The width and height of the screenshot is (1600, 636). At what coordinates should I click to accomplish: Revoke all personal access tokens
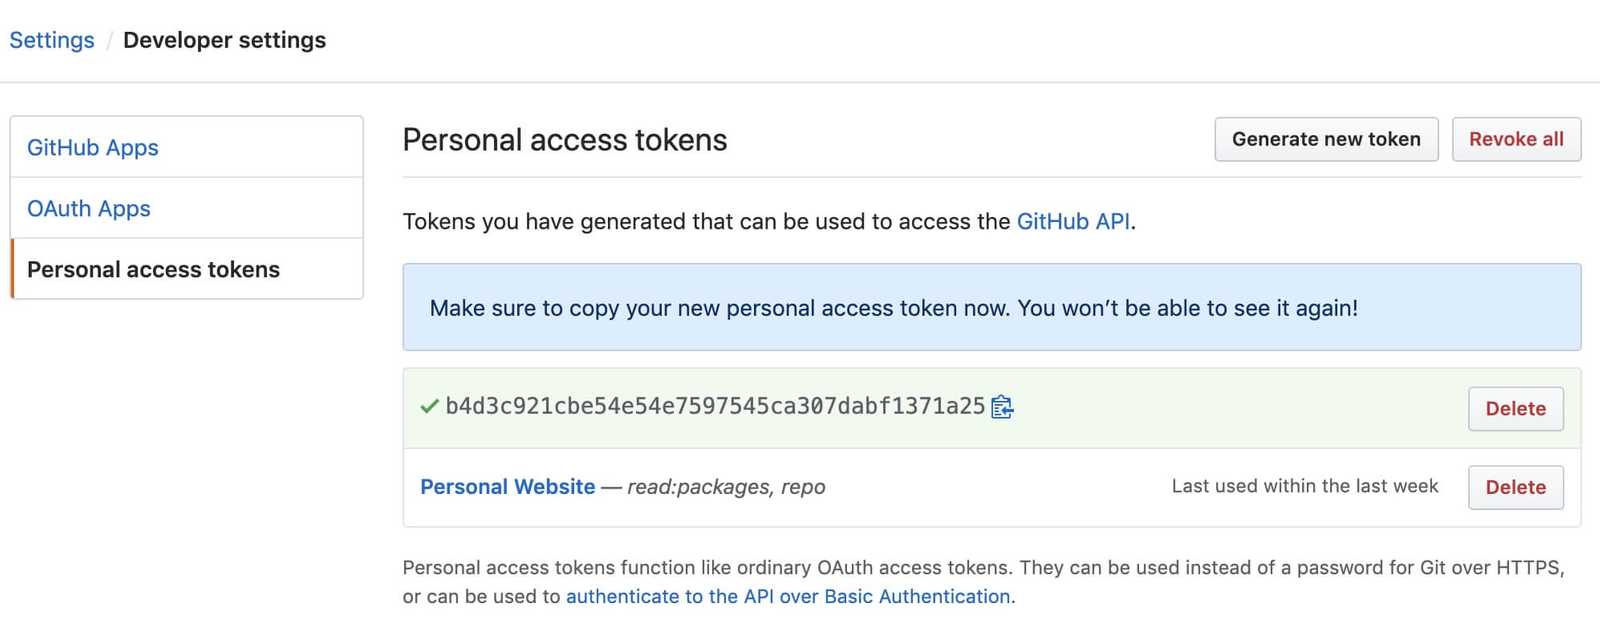[x=1516, y=139]
